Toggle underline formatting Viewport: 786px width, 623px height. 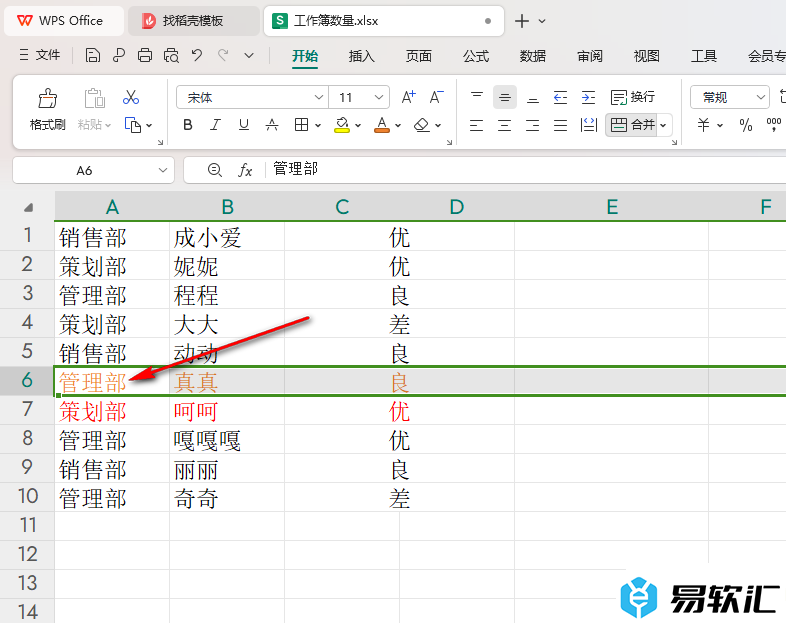click(x=244, y=125)
